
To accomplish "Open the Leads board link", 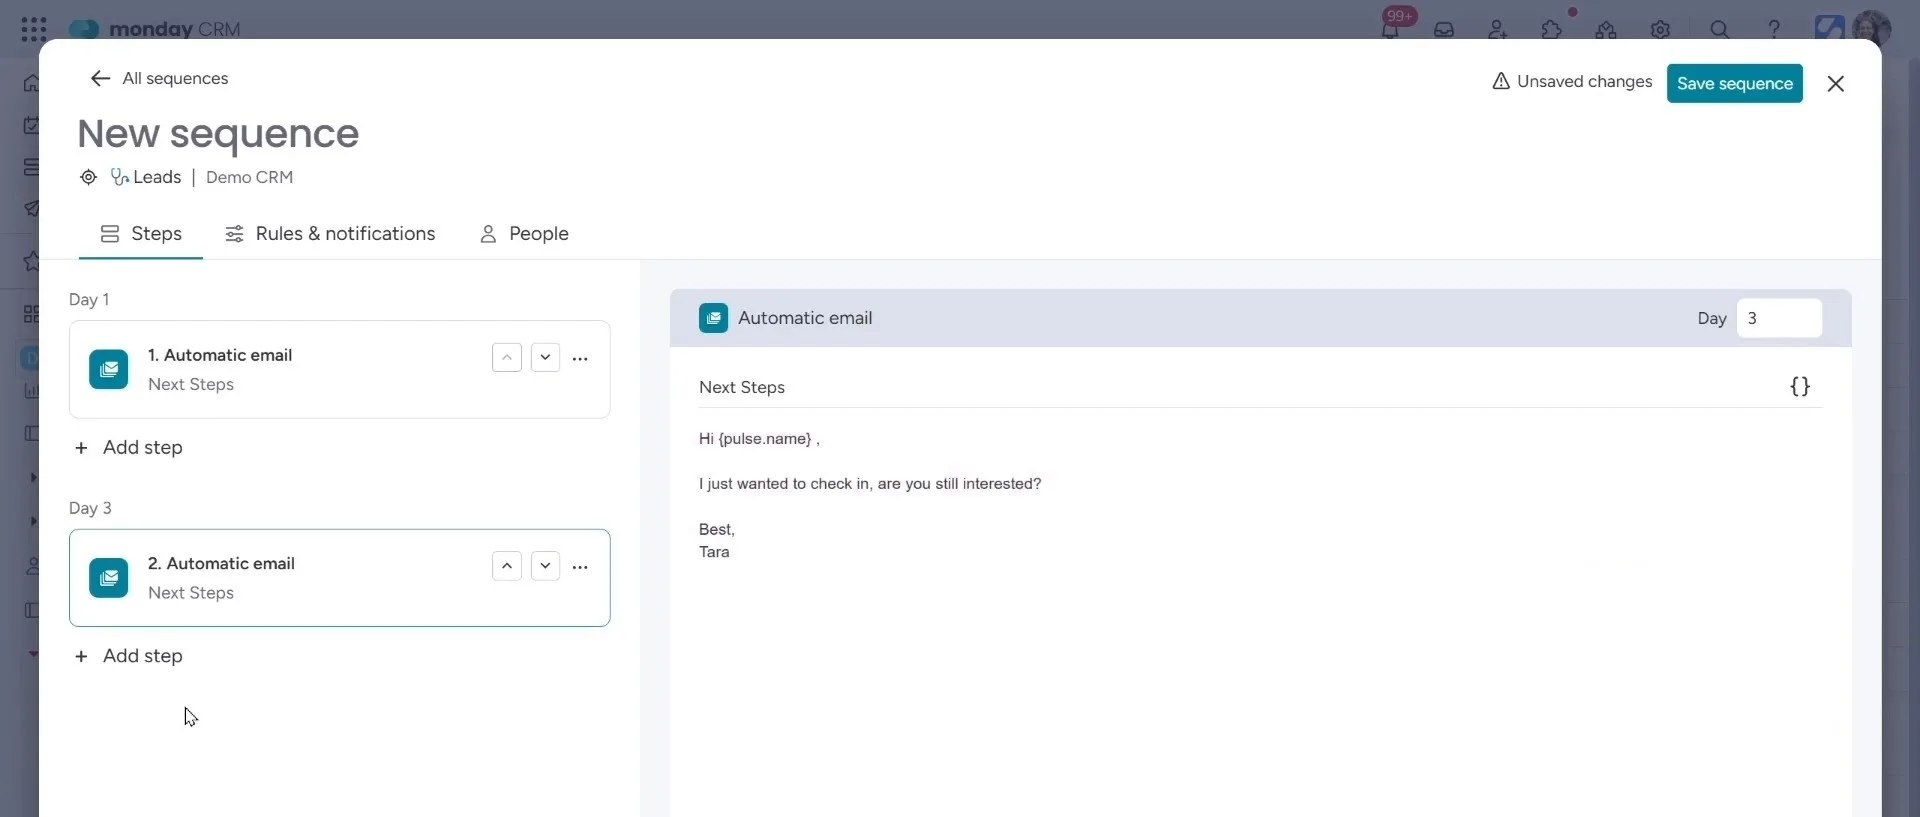I will (x=146, y=177).
